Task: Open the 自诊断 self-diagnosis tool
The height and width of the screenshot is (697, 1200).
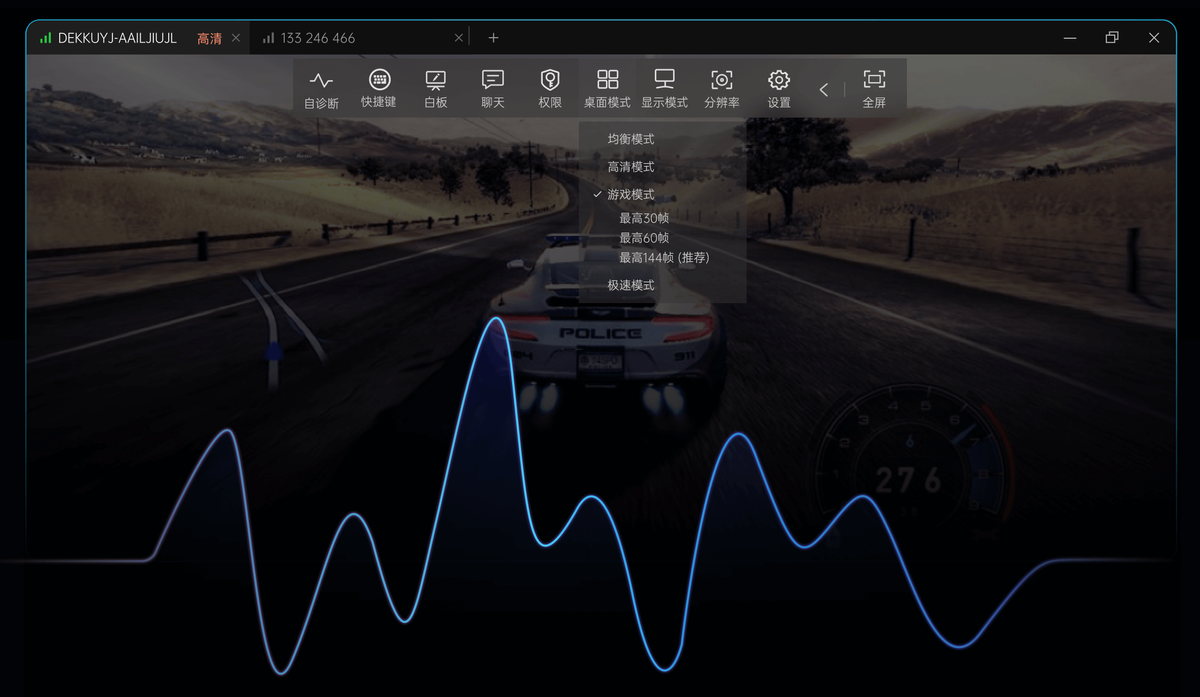Action: (321, 88)
